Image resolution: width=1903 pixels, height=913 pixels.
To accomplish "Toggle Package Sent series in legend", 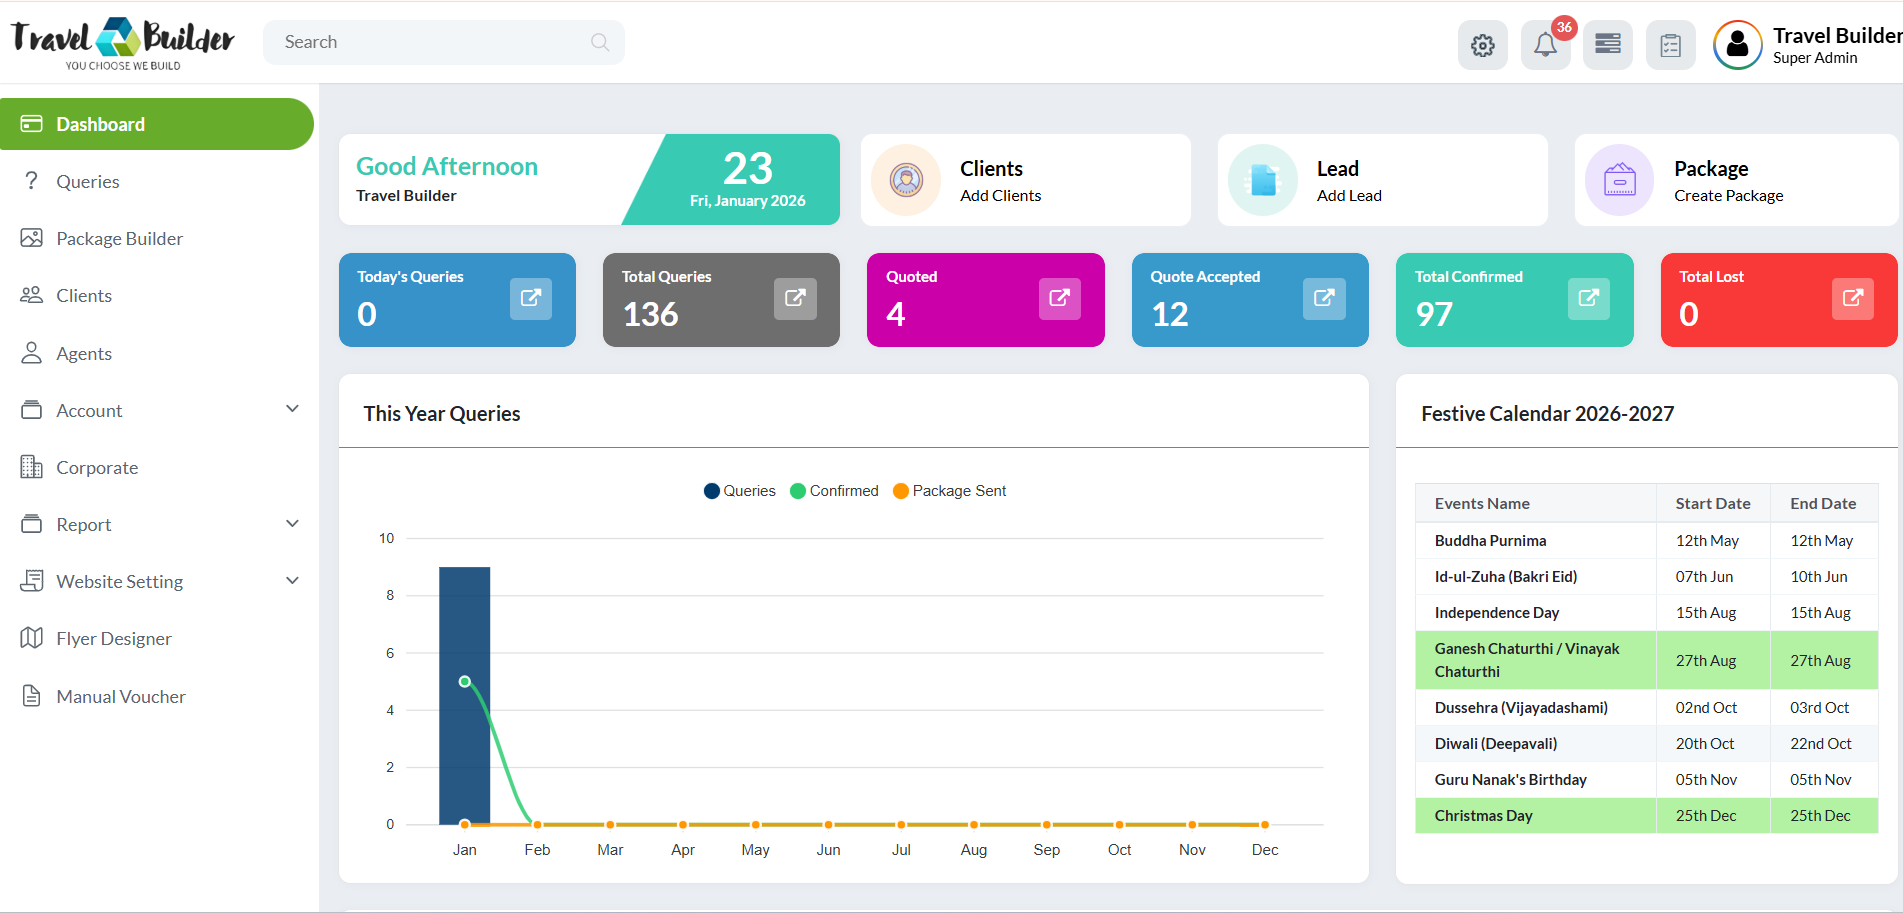I will coord(949,491).
